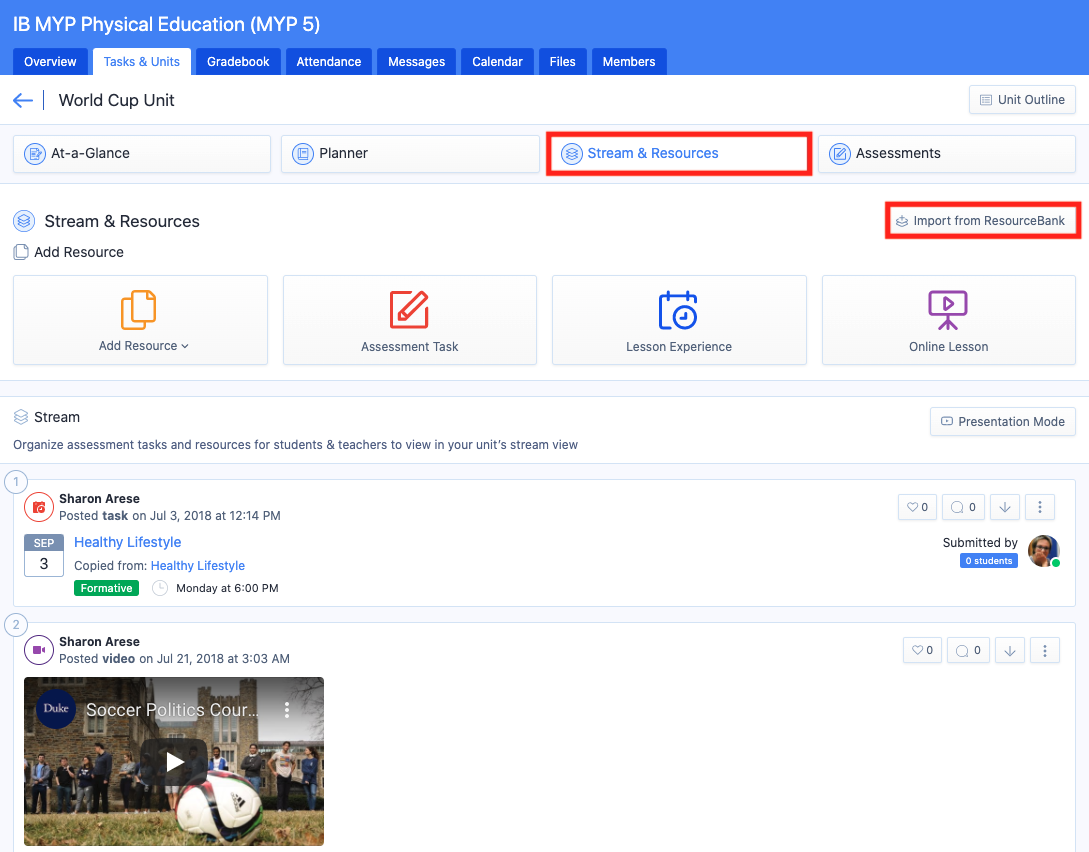Like the Soccer Politics video post

[922, 650]
